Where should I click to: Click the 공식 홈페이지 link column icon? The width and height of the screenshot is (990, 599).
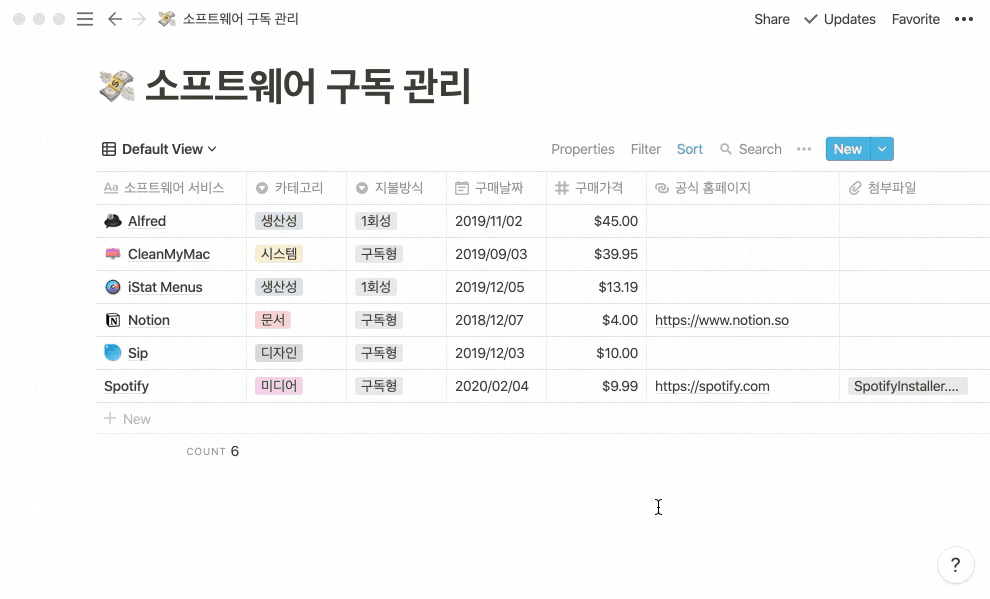(x=662, y=187)
